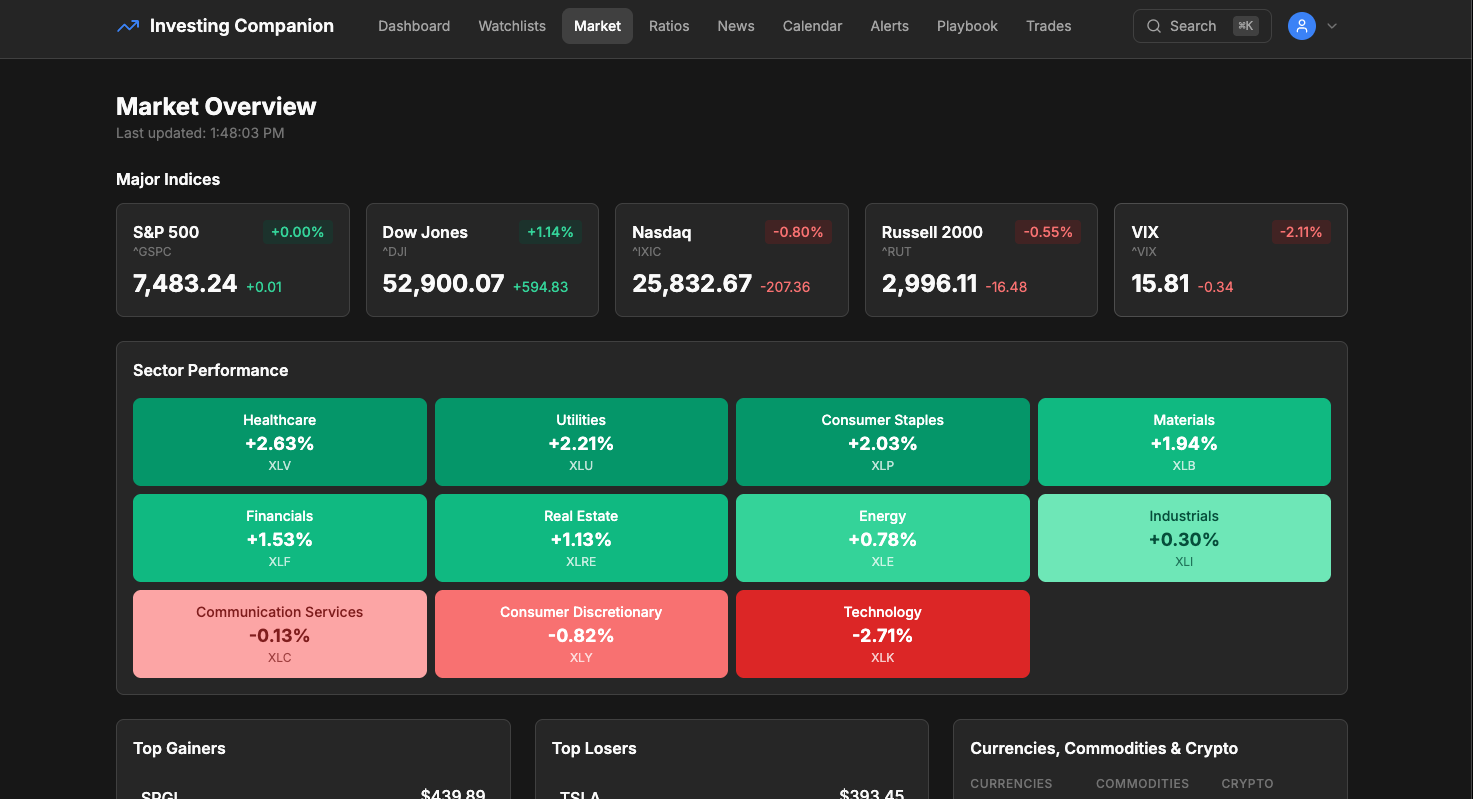Click the magnifier icon in Search
Screen dimensions: 1473x799
tap(1154, 26)
